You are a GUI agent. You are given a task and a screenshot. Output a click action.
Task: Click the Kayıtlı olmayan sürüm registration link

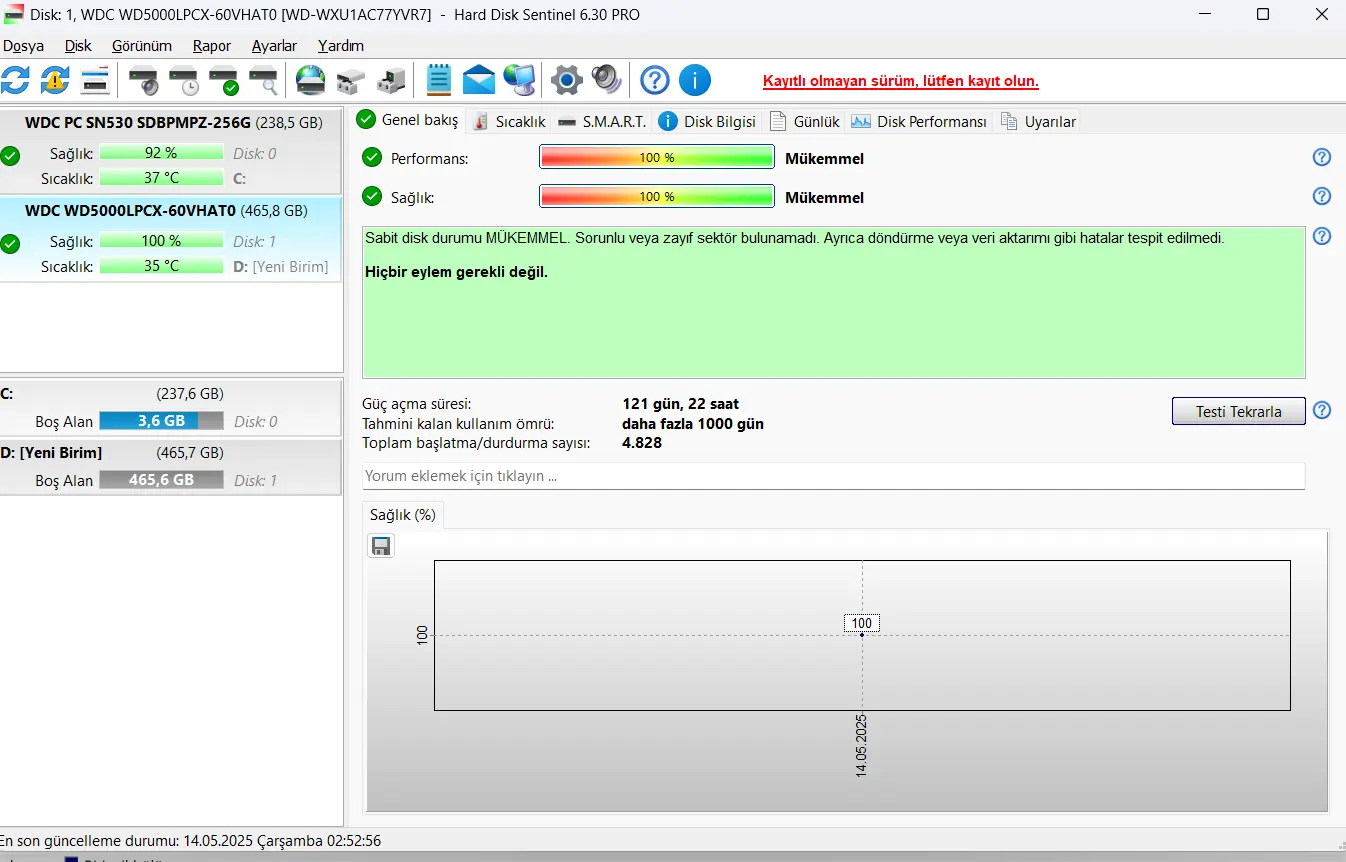pos(901,82)
